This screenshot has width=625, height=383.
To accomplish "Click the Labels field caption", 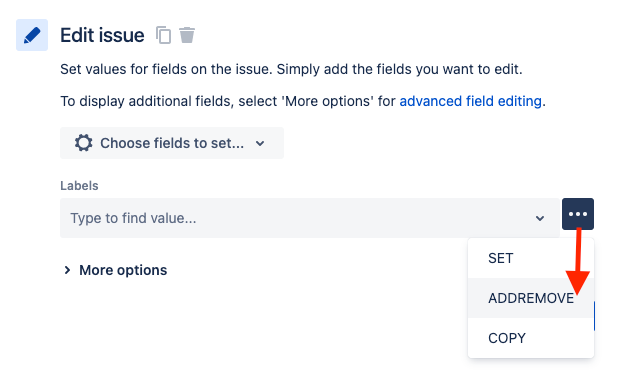I will pos(79,186).
